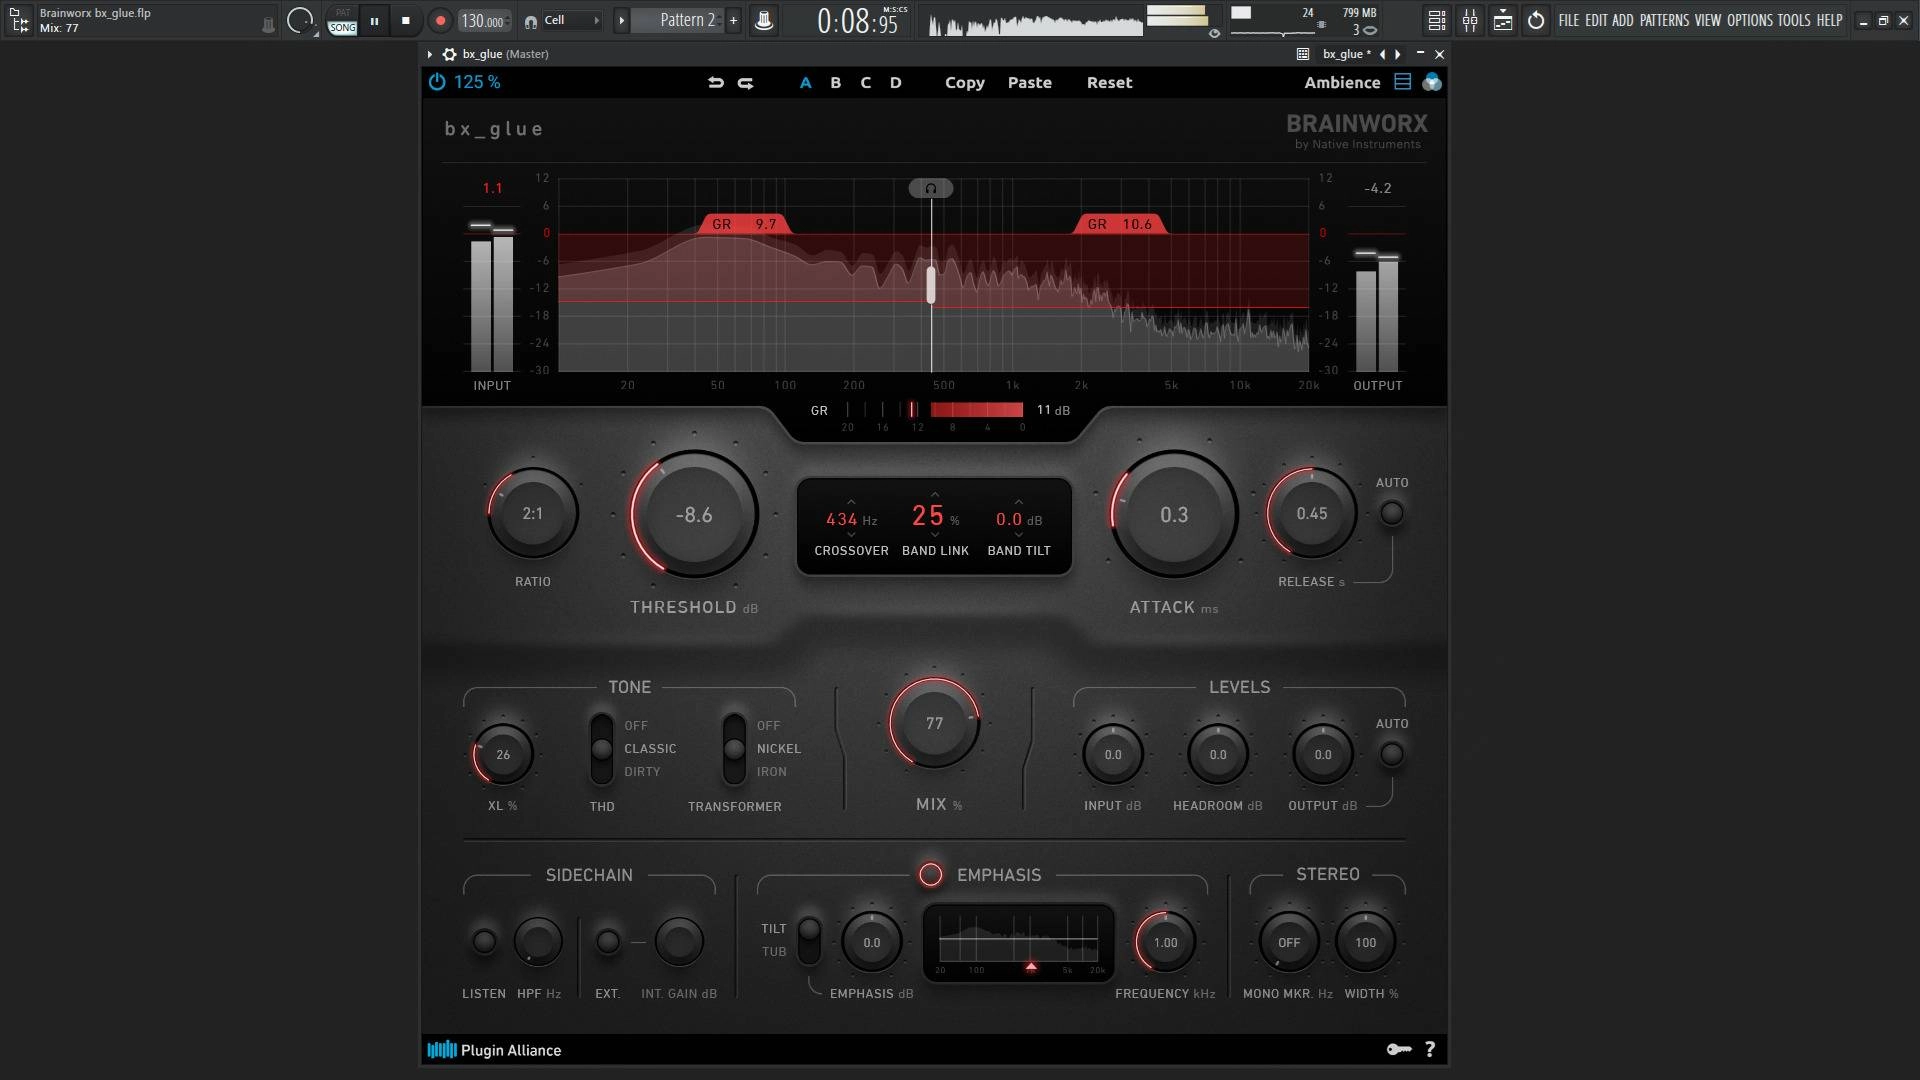Screen dimensions: 1920x1080
Task: Arm recording with the red record button
Action: click(x=440, y=21)
